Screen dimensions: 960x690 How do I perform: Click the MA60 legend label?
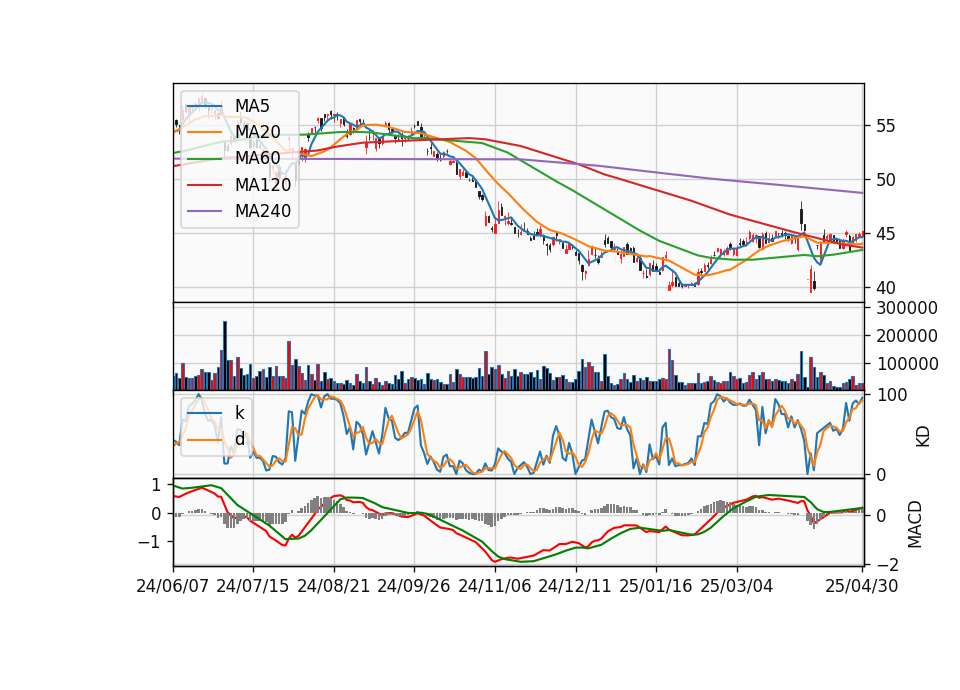tap(257, 159)
